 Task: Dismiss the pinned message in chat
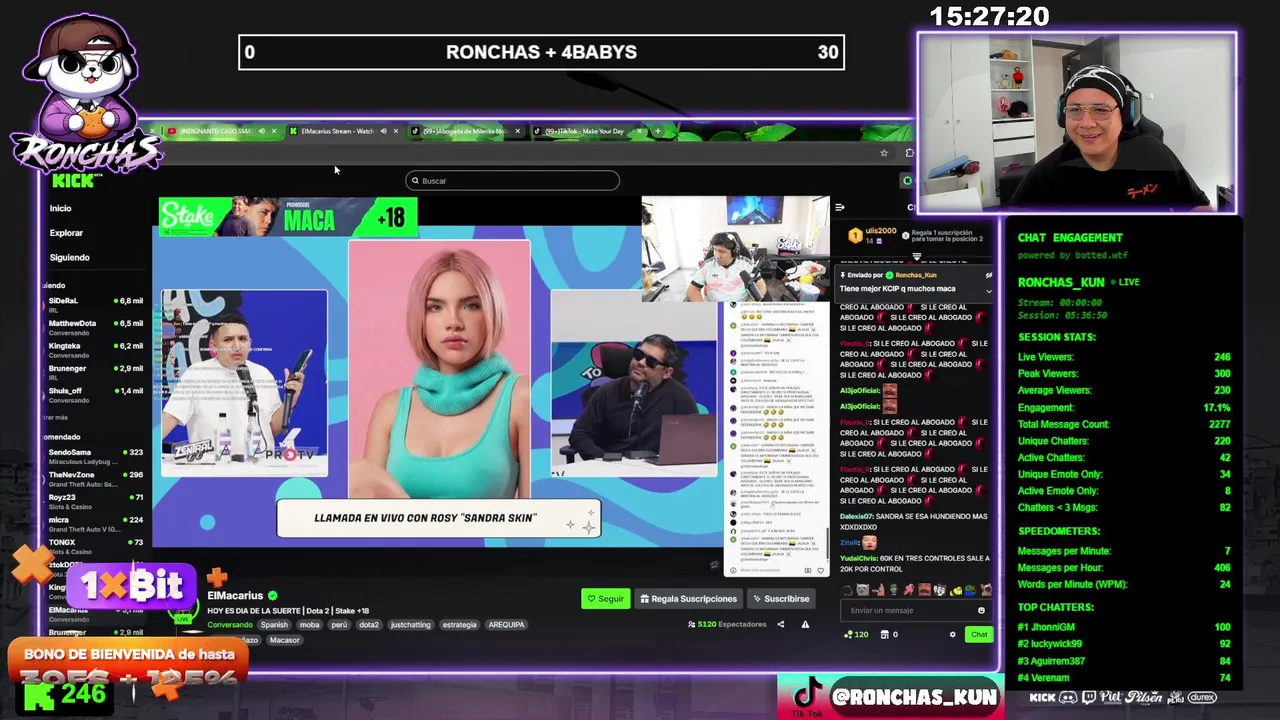click(x=988, y=275)
